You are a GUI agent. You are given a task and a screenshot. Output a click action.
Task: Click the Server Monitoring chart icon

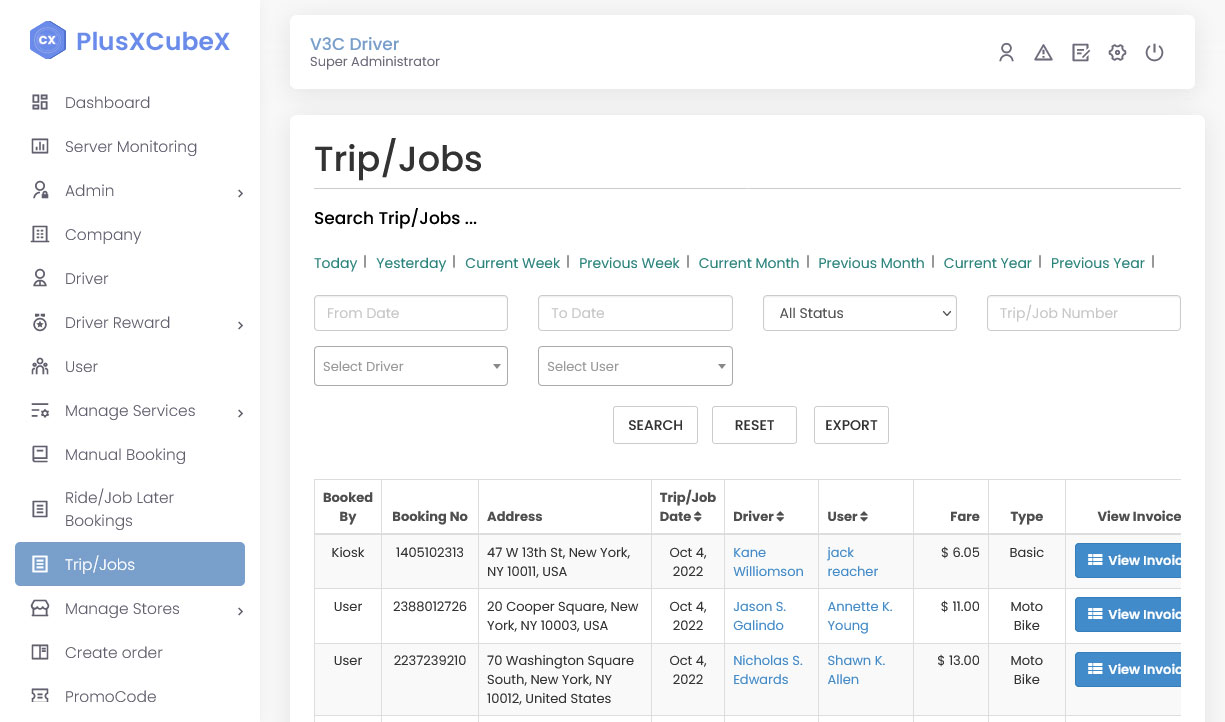[x=40, y=146]
